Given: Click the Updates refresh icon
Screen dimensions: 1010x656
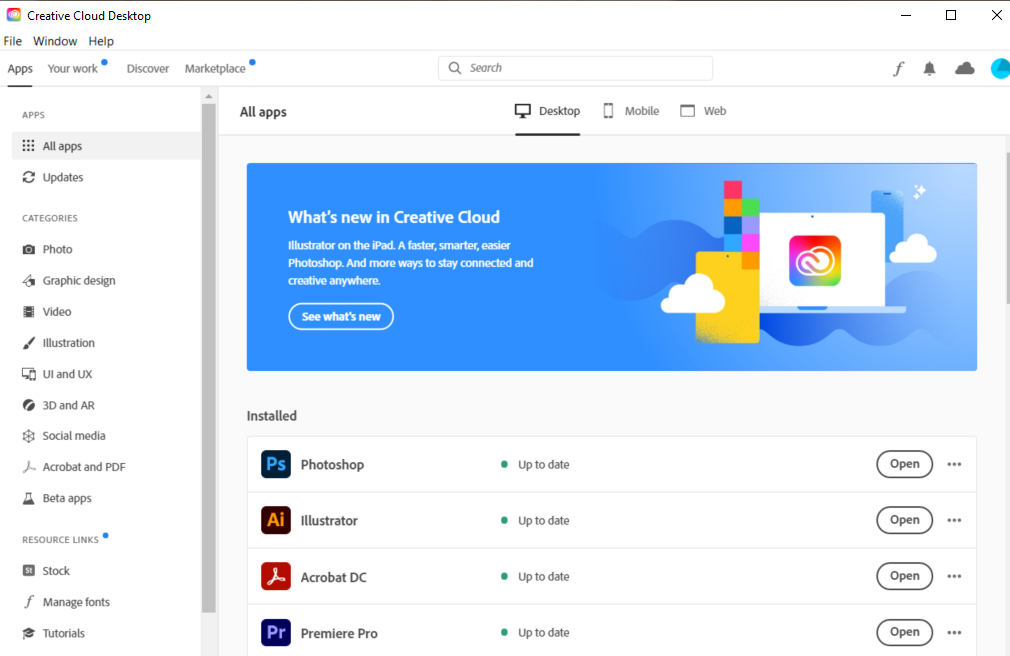Looking at the screenshot, I should pos(28,177).
